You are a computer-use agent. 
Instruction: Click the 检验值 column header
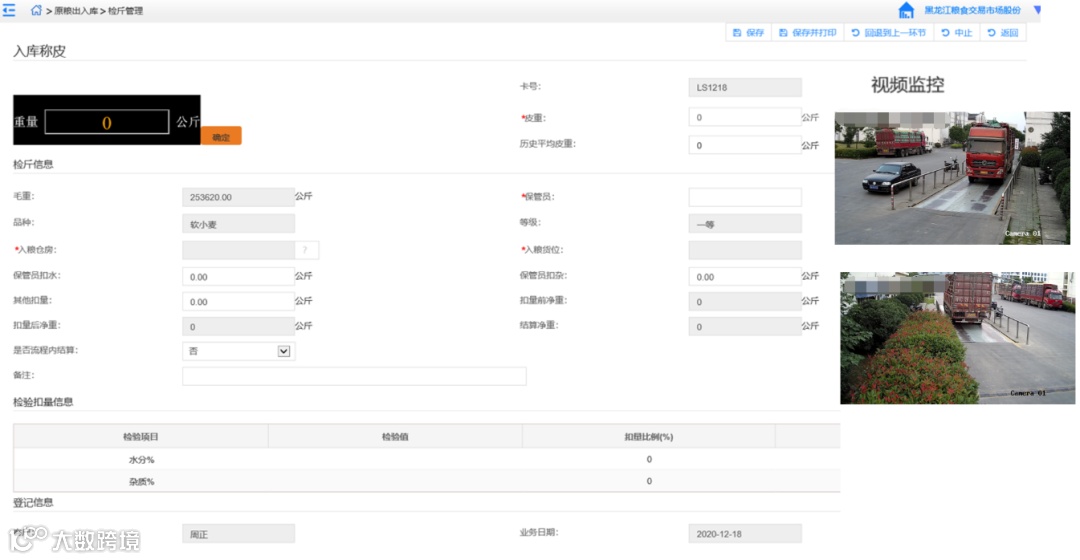click(395, 437)
